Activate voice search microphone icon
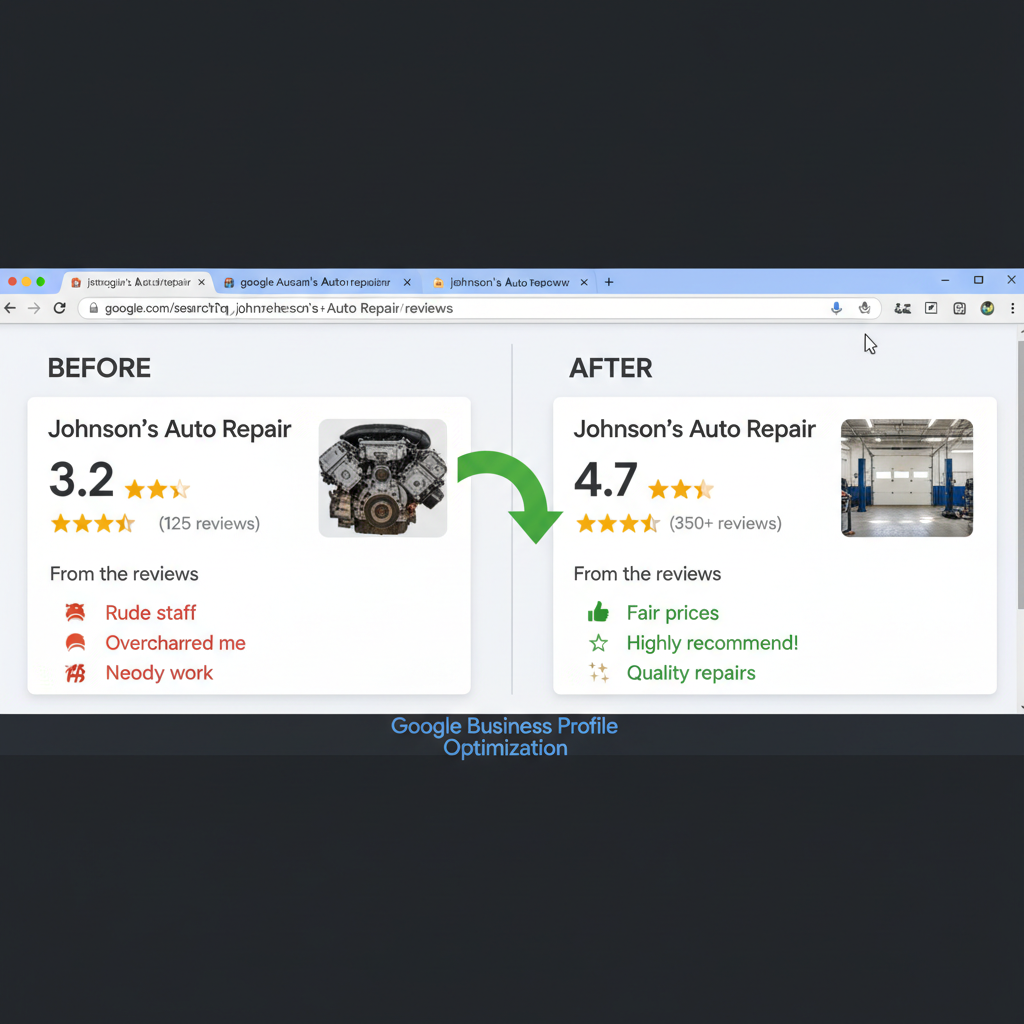 pos(836,308)
